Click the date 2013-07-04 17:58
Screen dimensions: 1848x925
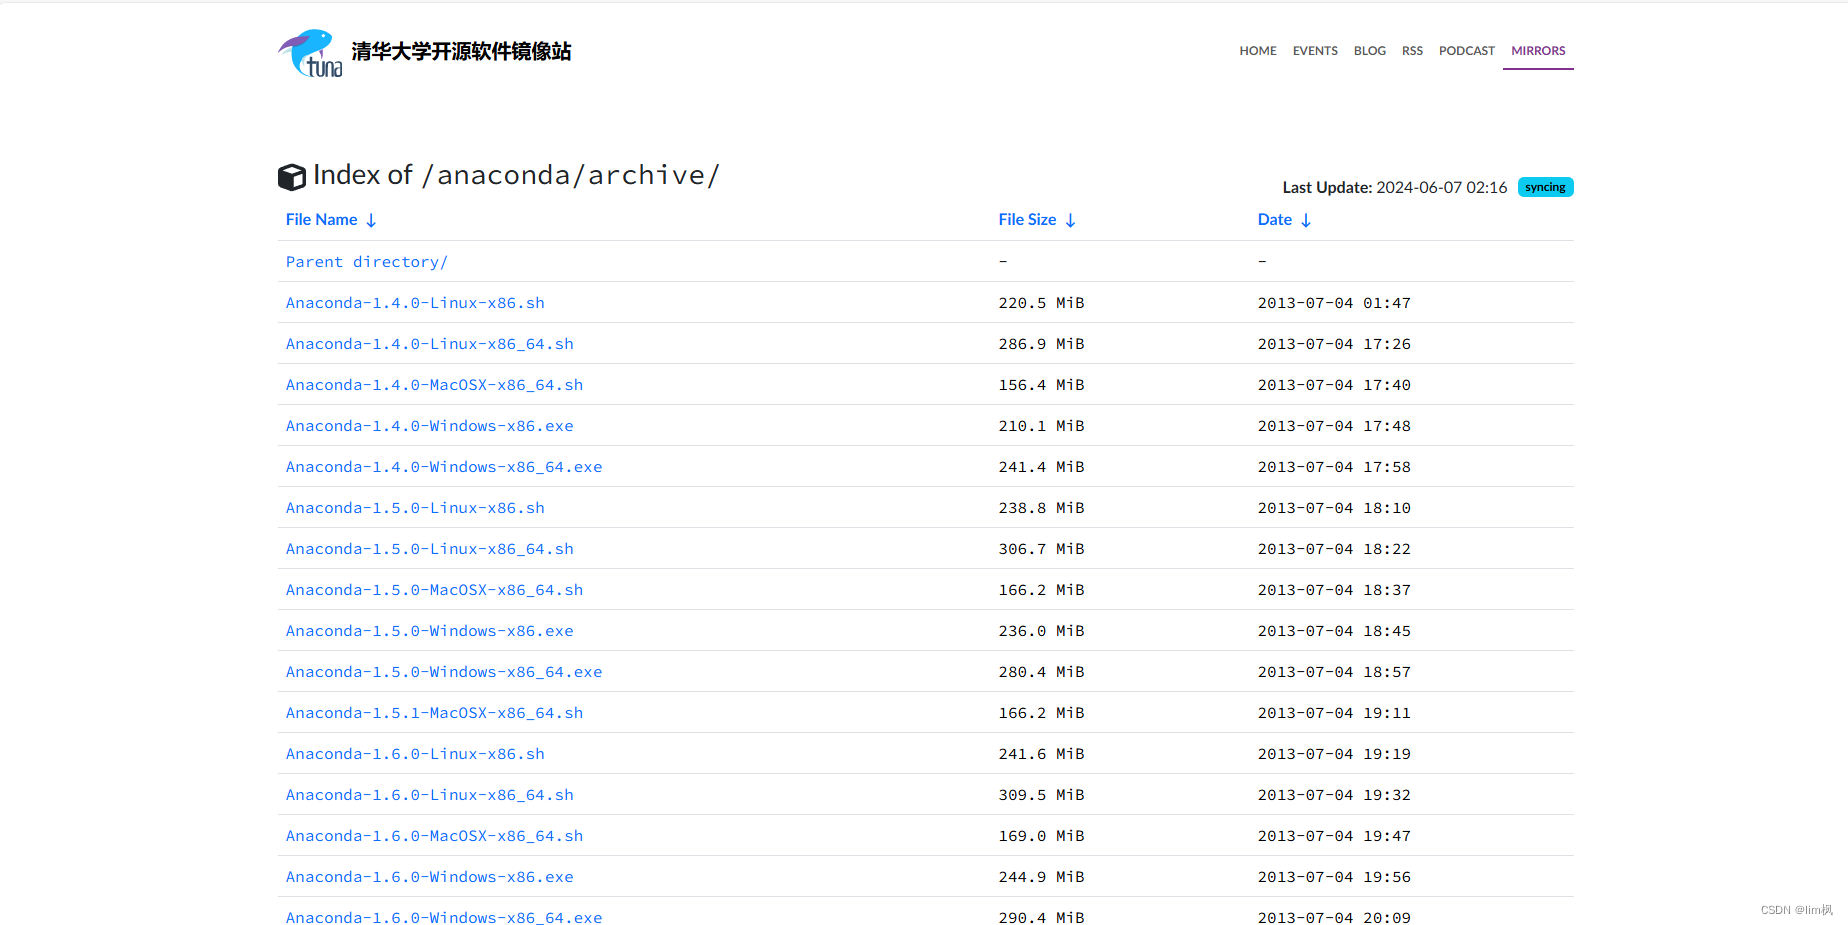click(x=1334, y=467)
